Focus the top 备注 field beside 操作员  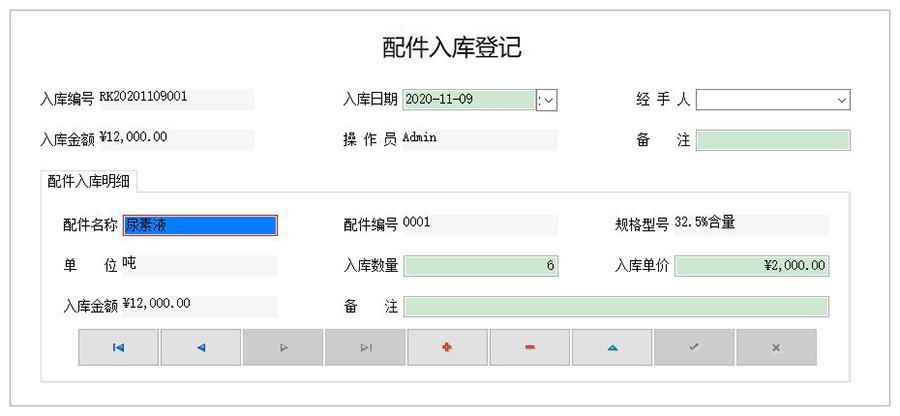772,140
